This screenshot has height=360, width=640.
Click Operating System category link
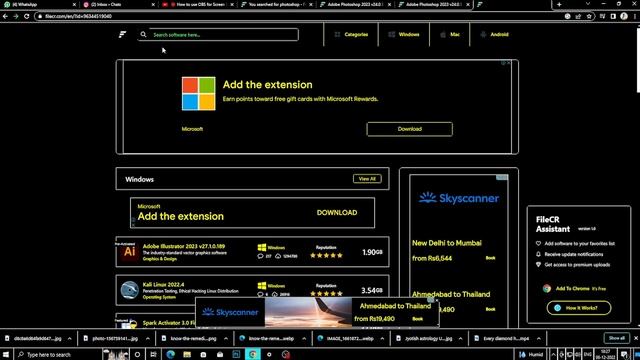(x=159, y=297)
